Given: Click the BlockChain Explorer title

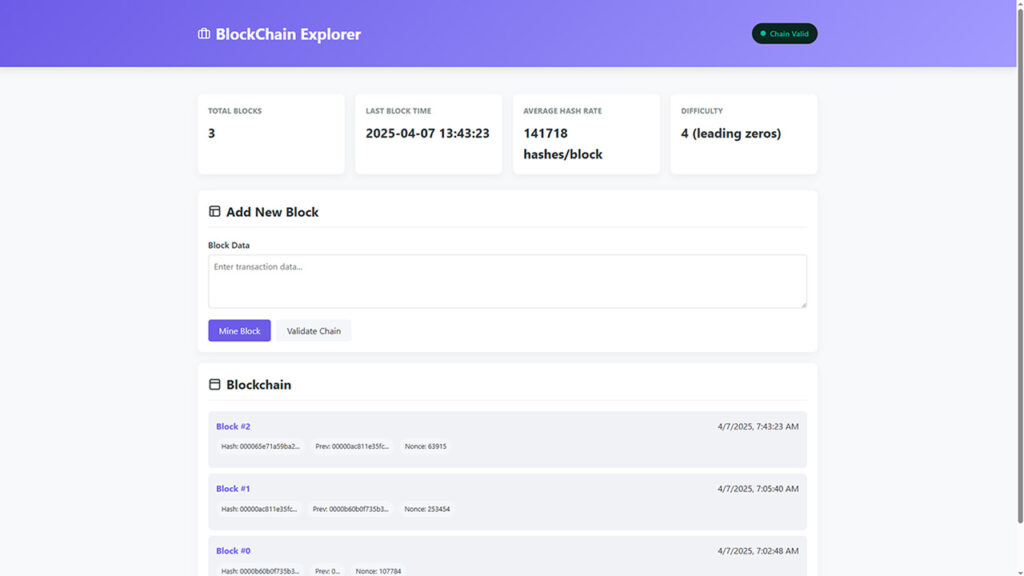Looking at the screenshot, I should 288,34.
